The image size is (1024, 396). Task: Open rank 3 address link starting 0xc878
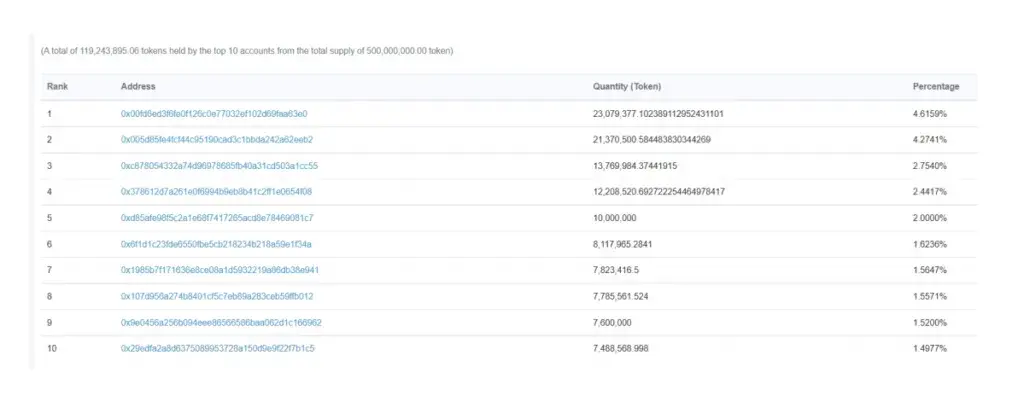pos(219,166)
